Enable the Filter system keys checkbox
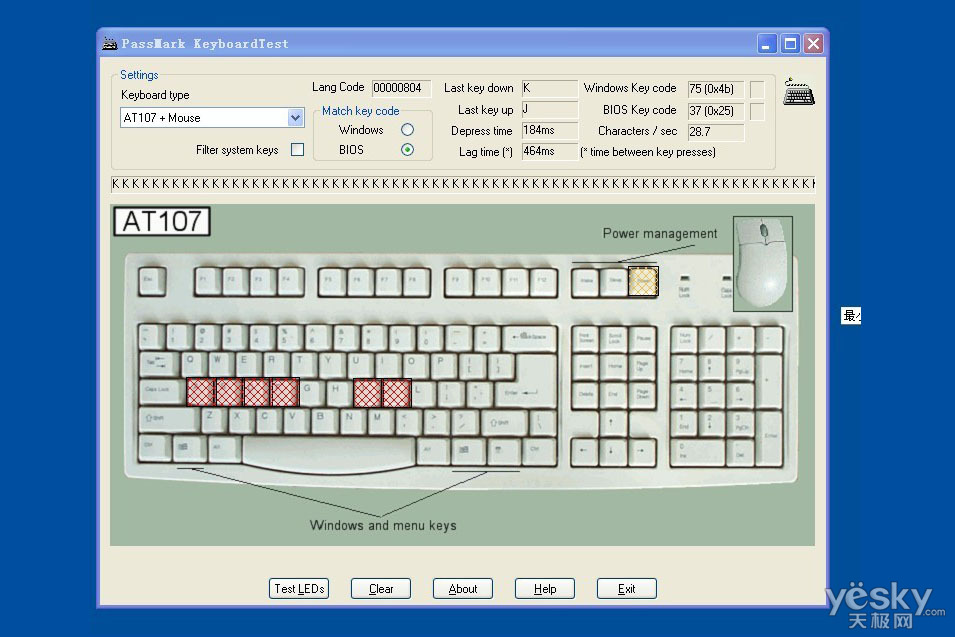Viewport: 955px width, 637px height. click(297, 149)
